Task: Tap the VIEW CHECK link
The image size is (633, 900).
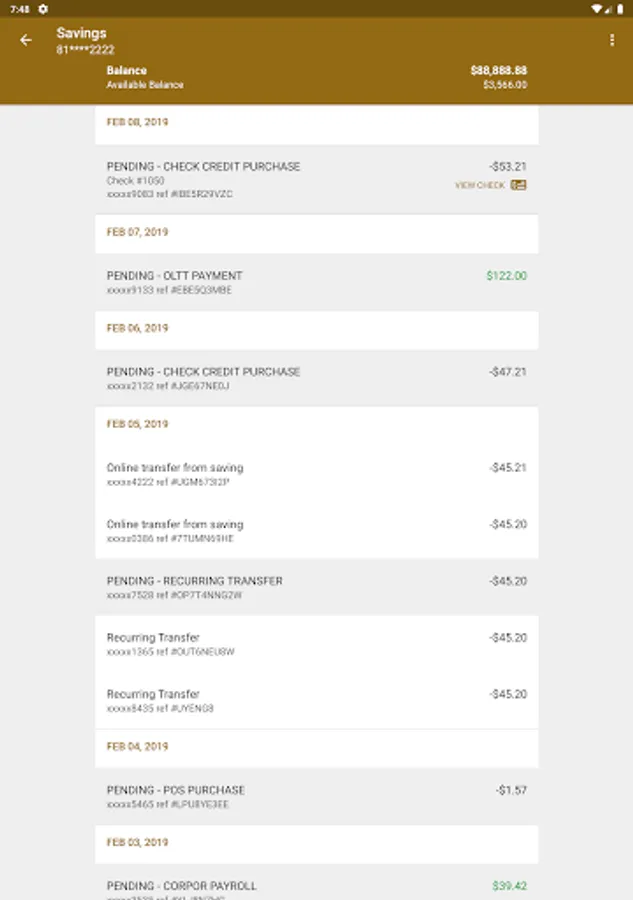Action: [480, 185]
